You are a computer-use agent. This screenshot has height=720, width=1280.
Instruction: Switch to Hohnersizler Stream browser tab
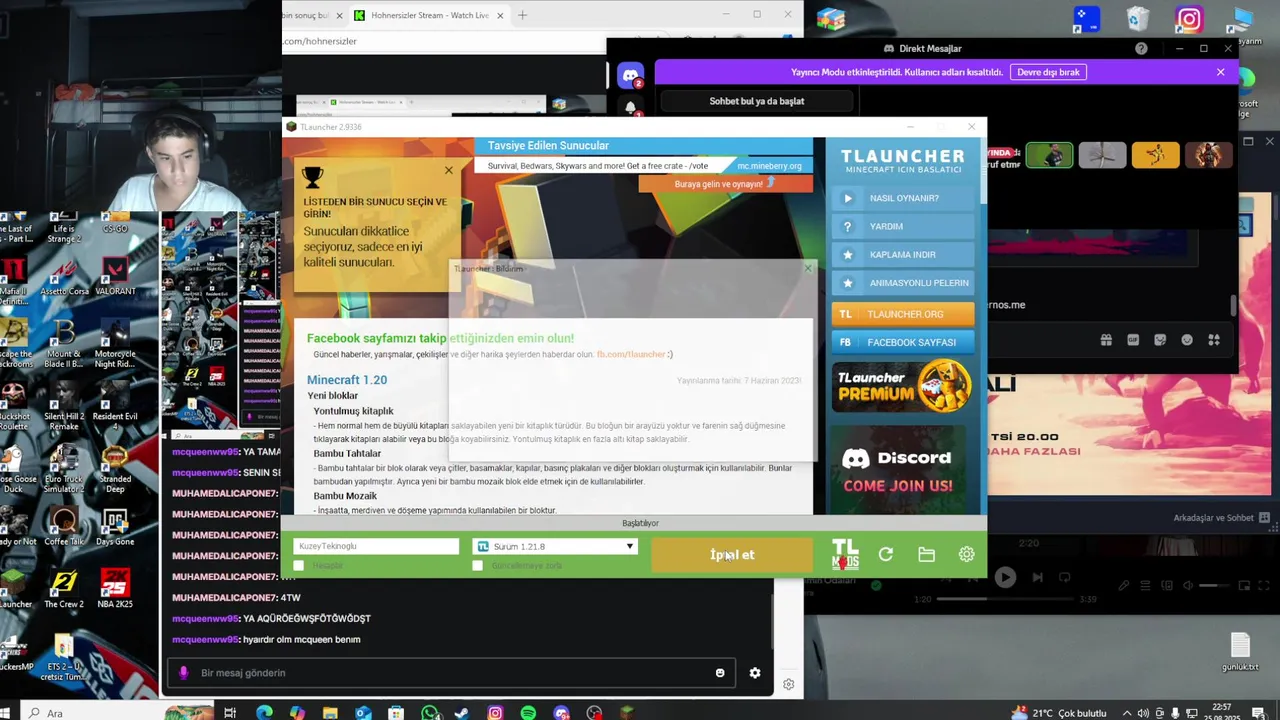[430, 15]
